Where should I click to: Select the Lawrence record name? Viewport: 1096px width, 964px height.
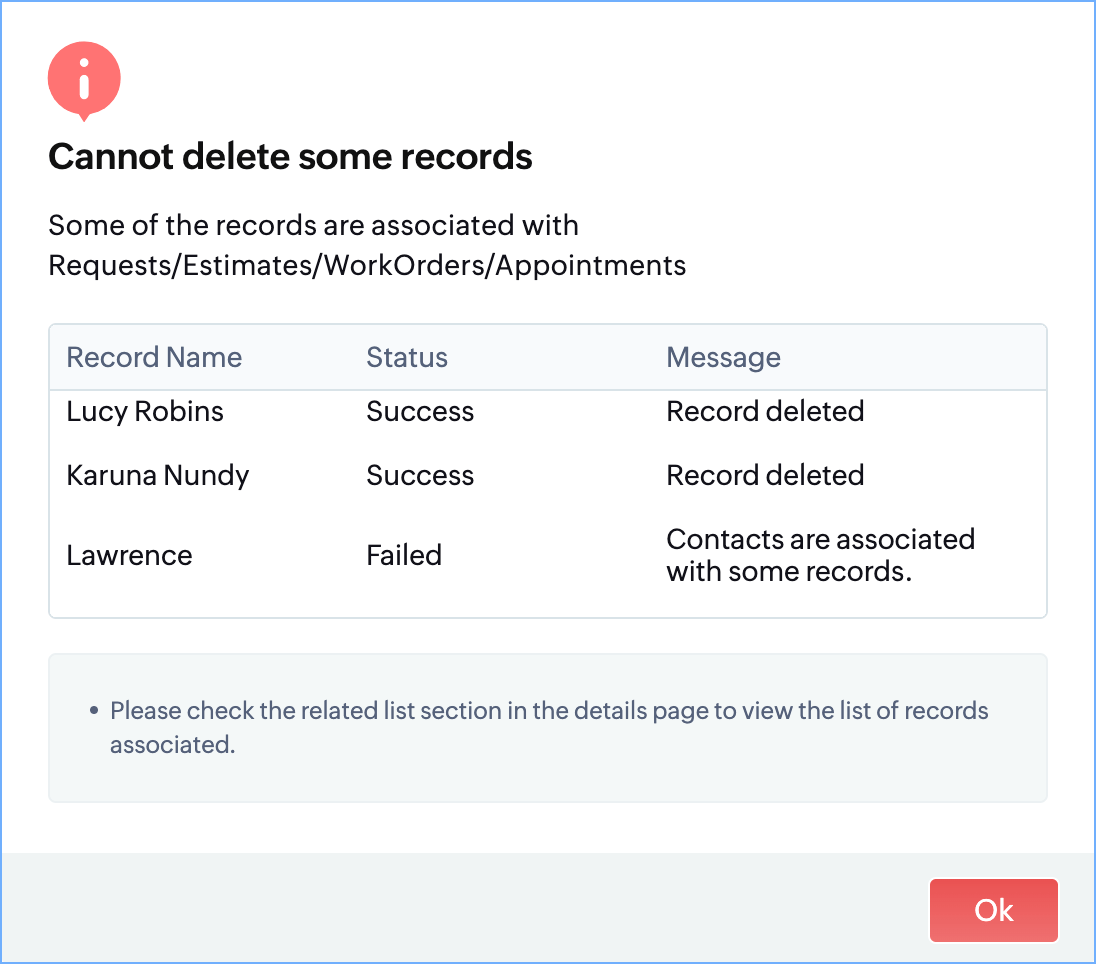click(129, 555)
